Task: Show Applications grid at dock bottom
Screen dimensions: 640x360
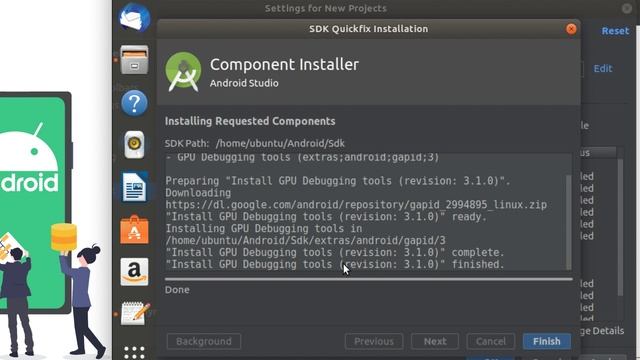Action: 134,353
